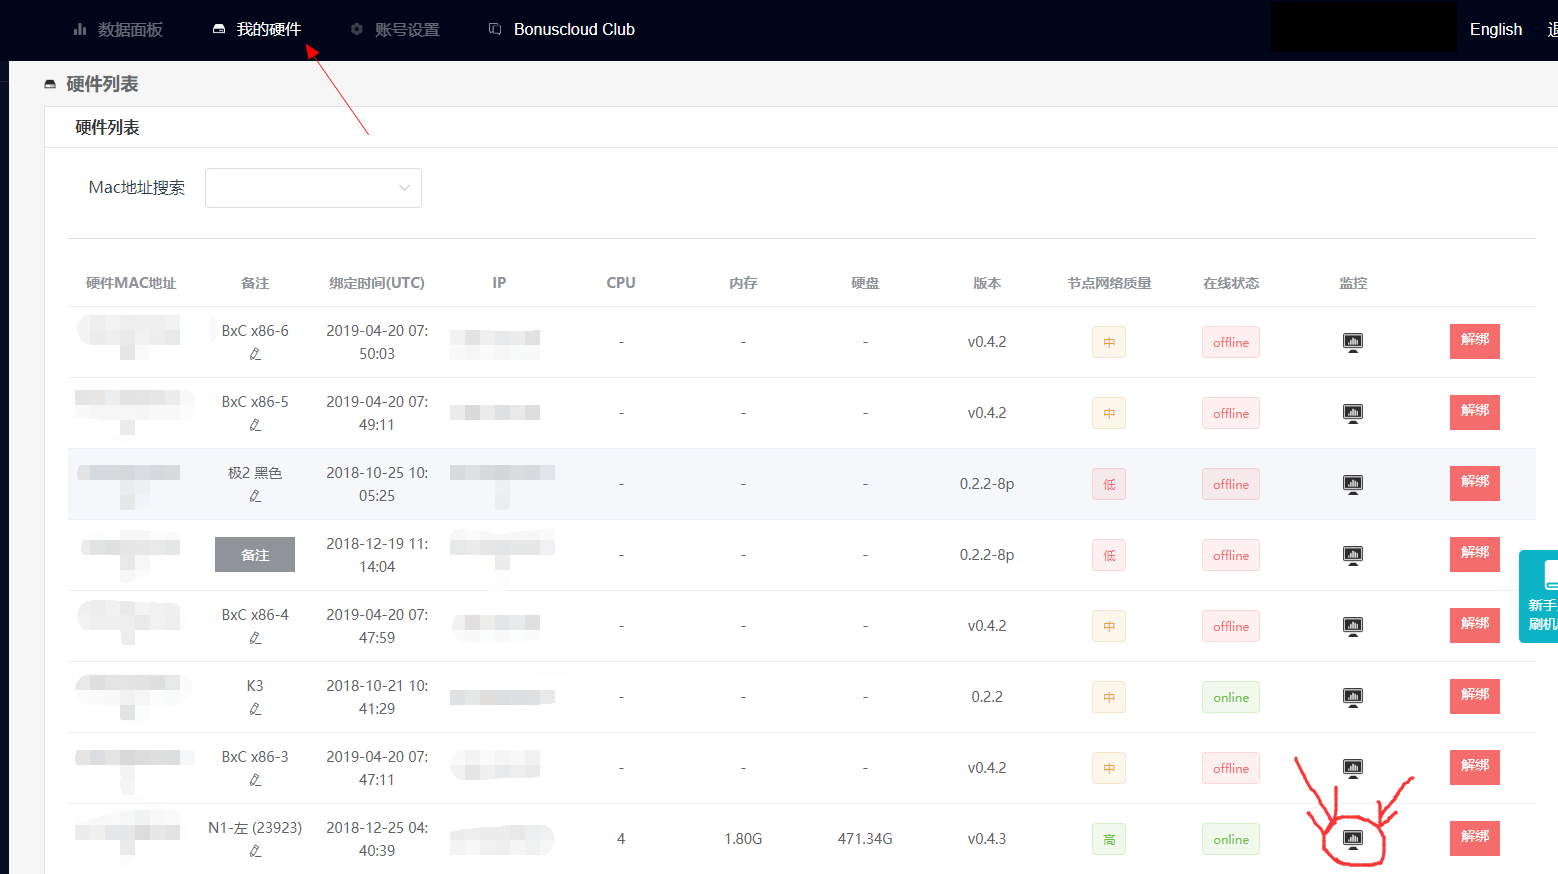Click version 0.2.2 in K3 row
This screenshot has height=874, width=1558.
click(987, 697)
